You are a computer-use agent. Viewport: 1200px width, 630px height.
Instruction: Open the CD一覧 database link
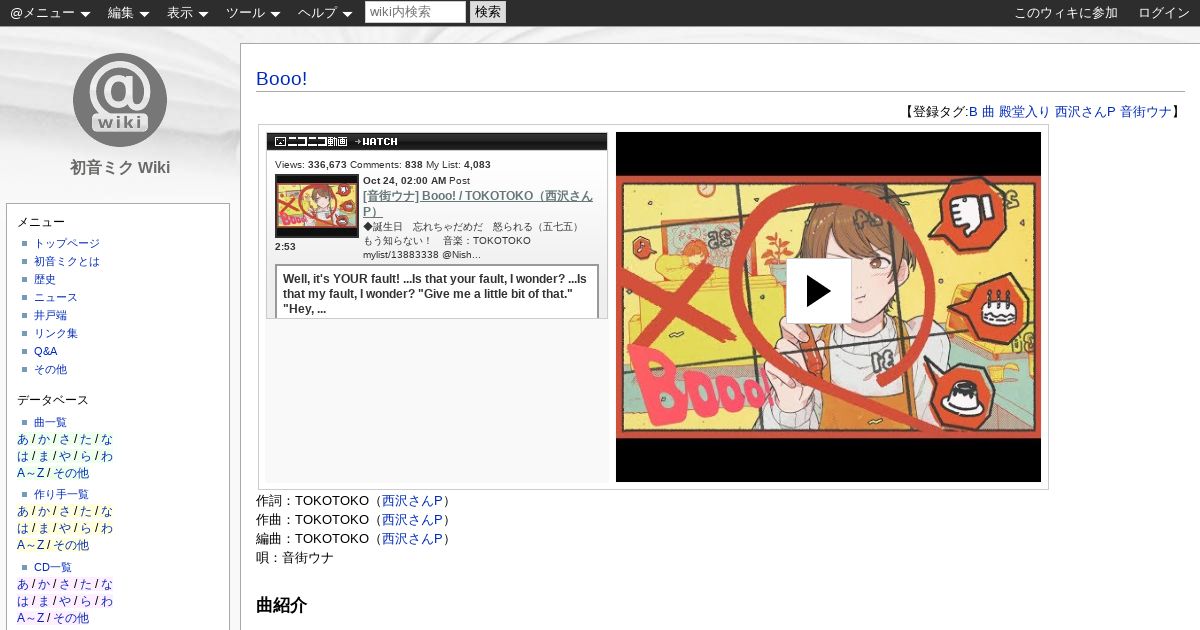pyautogui.click(x=53, y=567)
